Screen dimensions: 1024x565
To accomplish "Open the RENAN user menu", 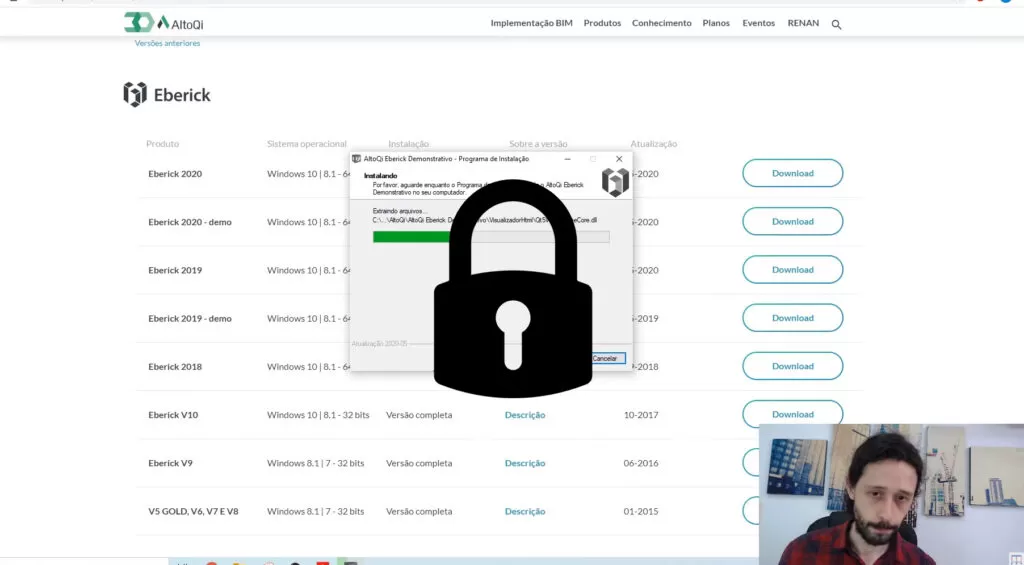I will click(x=803, y=23).
